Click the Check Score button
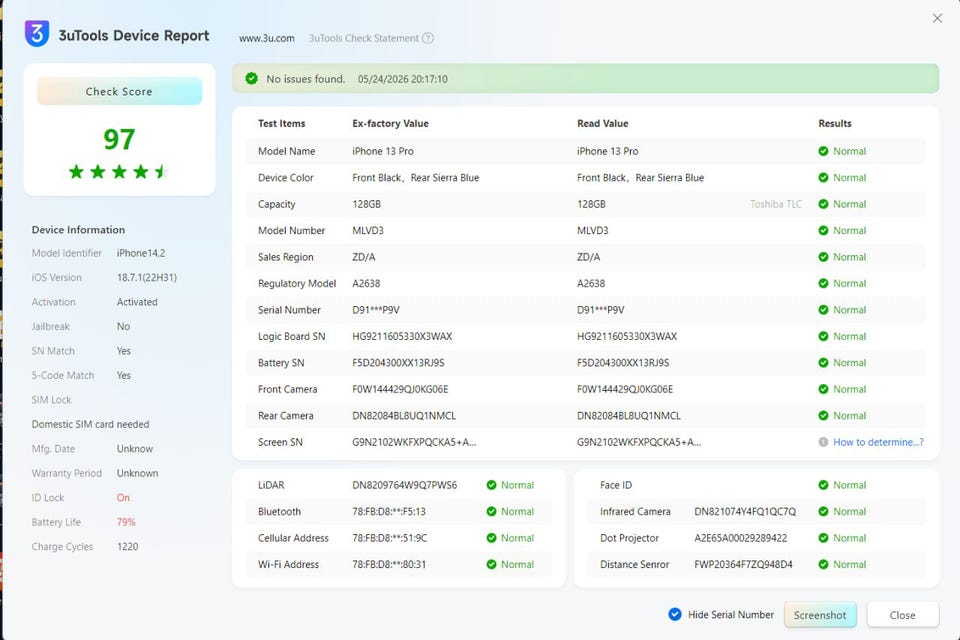Image resolution: width=960 pixels, height=640 pixels. 119,91
